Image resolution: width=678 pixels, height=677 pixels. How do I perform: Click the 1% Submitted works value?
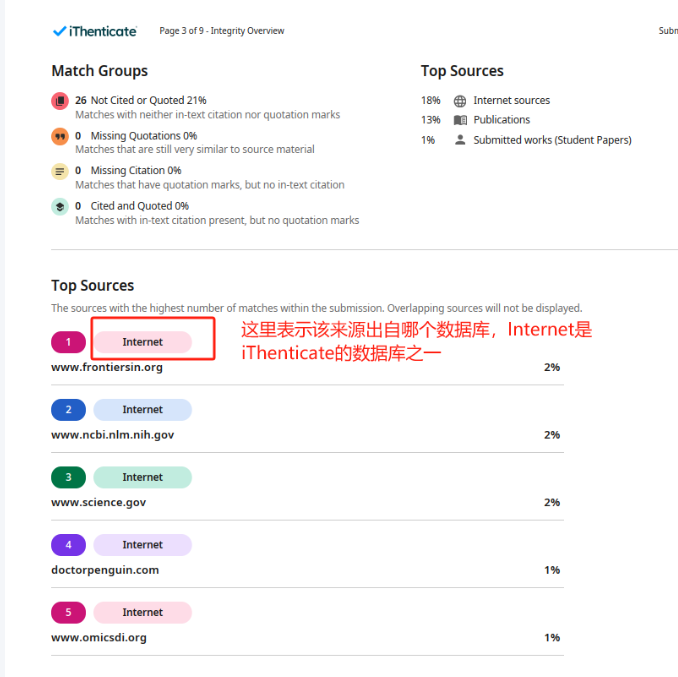(x=428, y=140)
